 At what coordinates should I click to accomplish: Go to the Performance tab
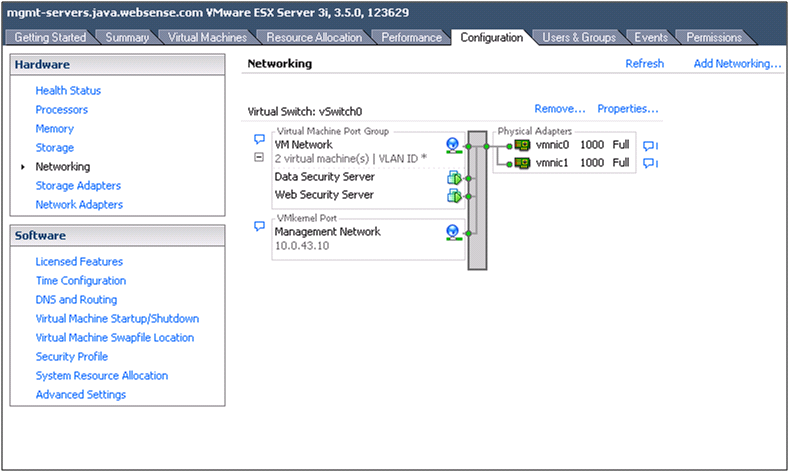click(411, 37)
